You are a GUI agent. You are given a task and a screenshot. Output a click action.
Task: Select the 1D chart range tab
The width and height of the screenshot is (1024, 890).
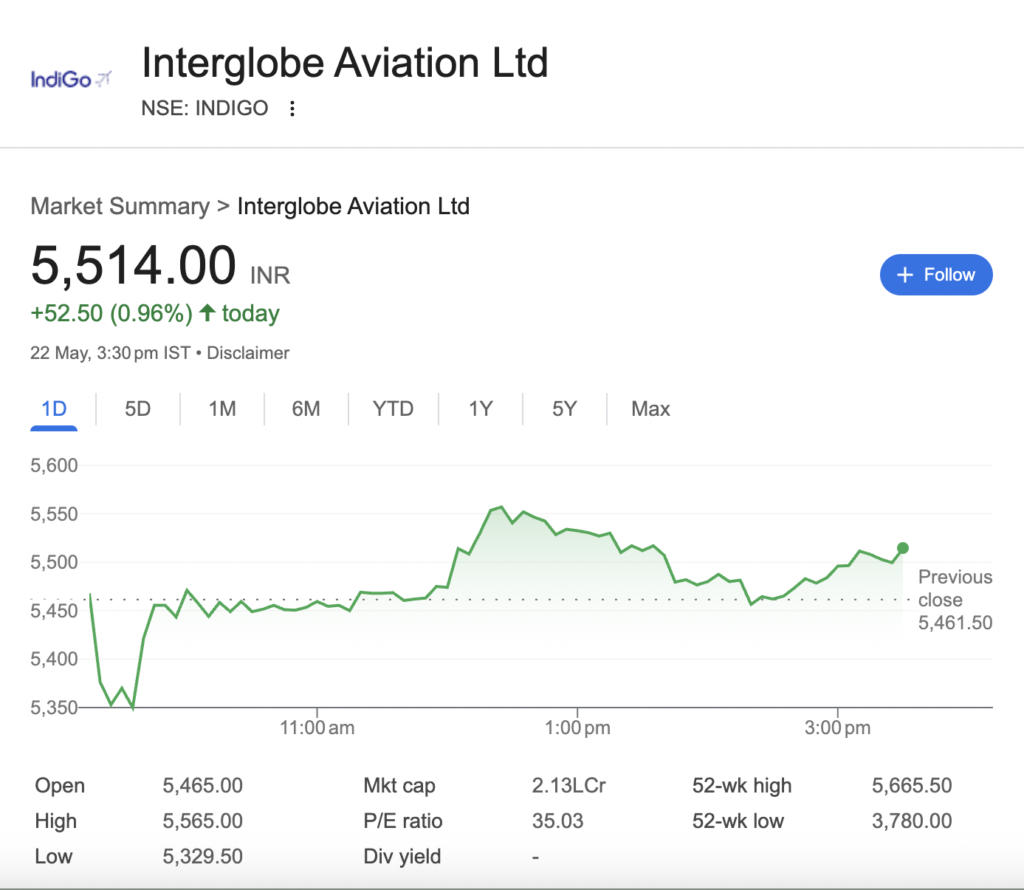pyautogui.click(x=54, y=409)
